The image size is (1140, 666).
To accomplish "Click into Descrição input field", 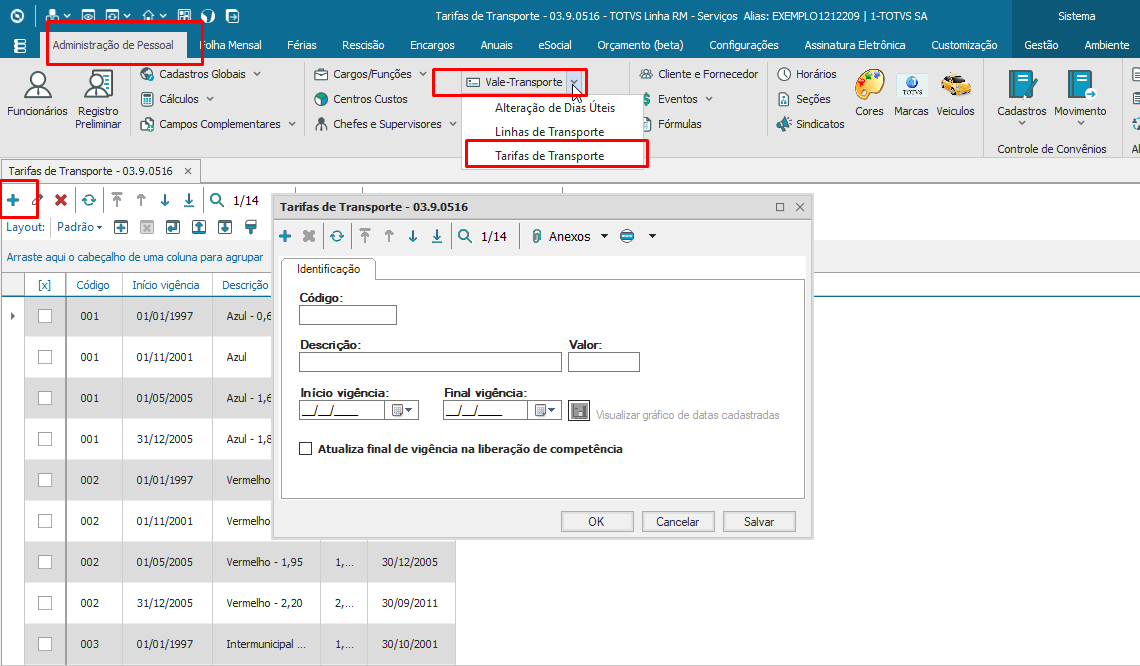I will coord(430,362).
